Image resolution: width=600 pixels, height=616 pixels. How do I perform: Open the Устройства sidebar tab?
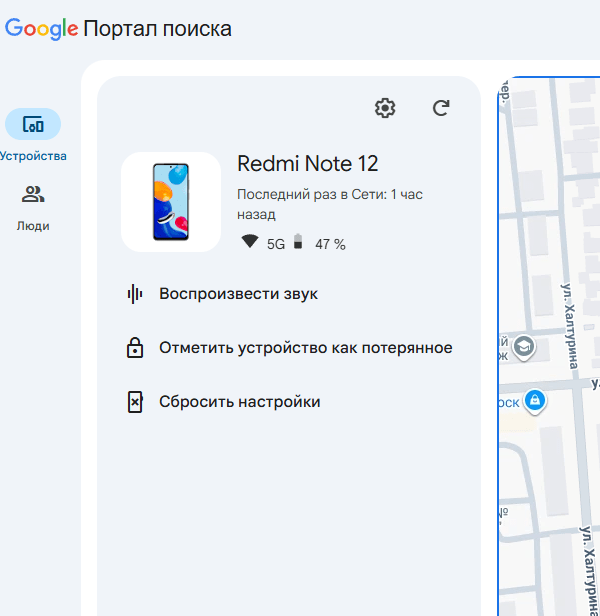pos(33,135)
